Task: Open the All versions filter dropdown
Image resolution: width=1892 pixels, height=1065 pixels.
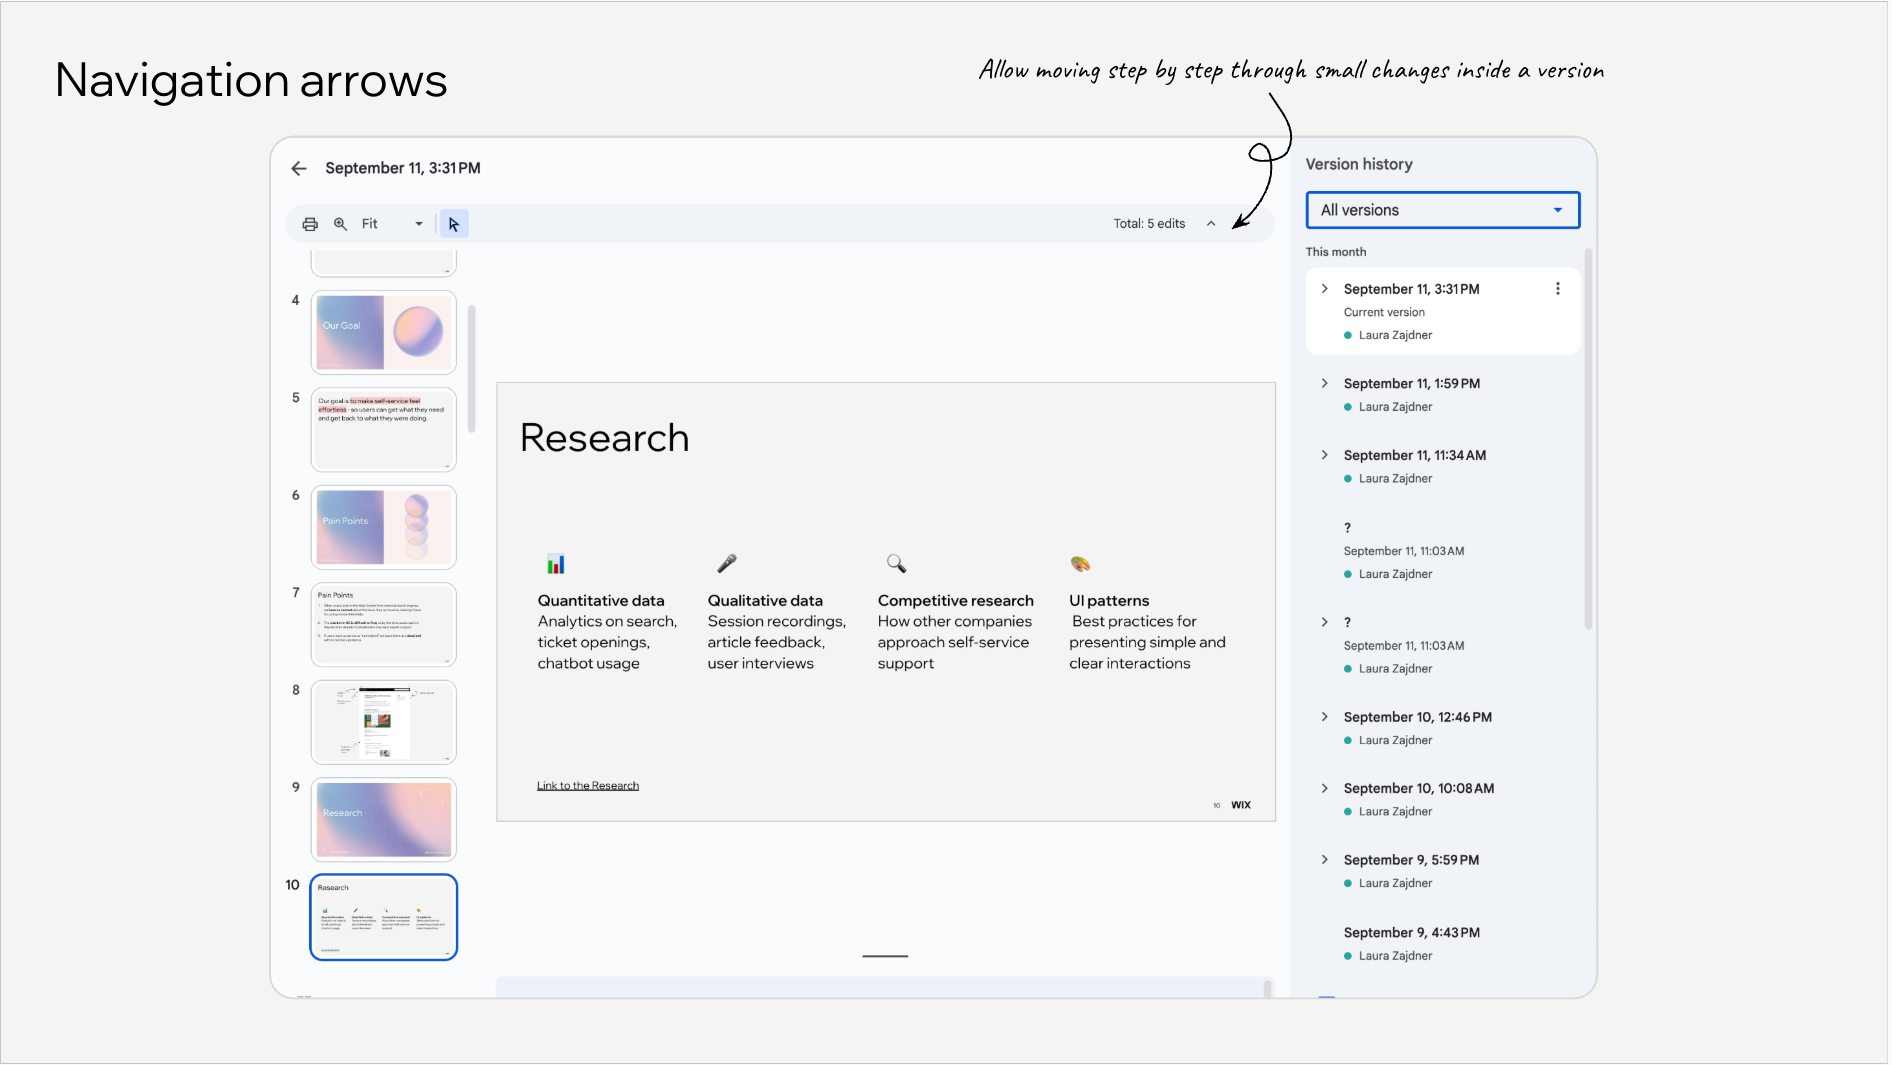Action: click(1442, 210)
